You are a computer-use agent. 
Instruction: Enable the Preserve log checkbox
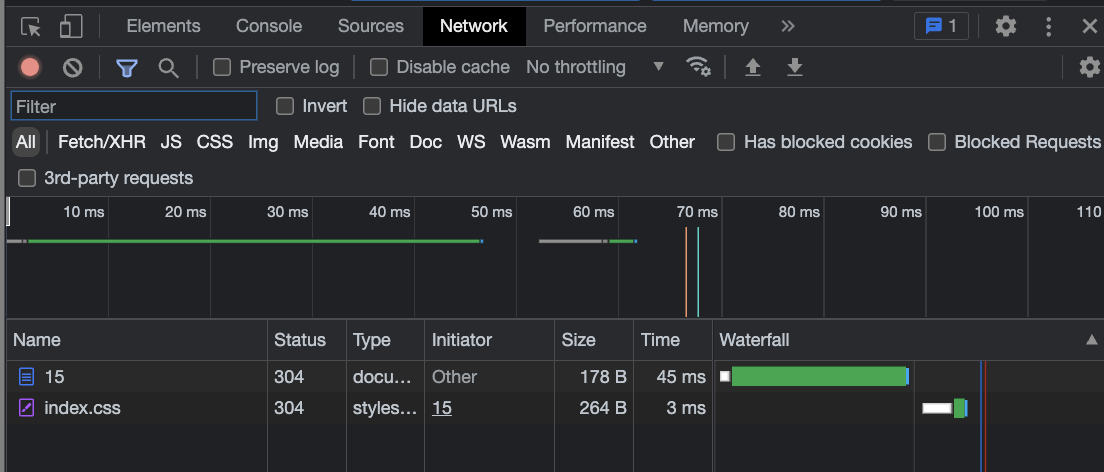[223, 67]
